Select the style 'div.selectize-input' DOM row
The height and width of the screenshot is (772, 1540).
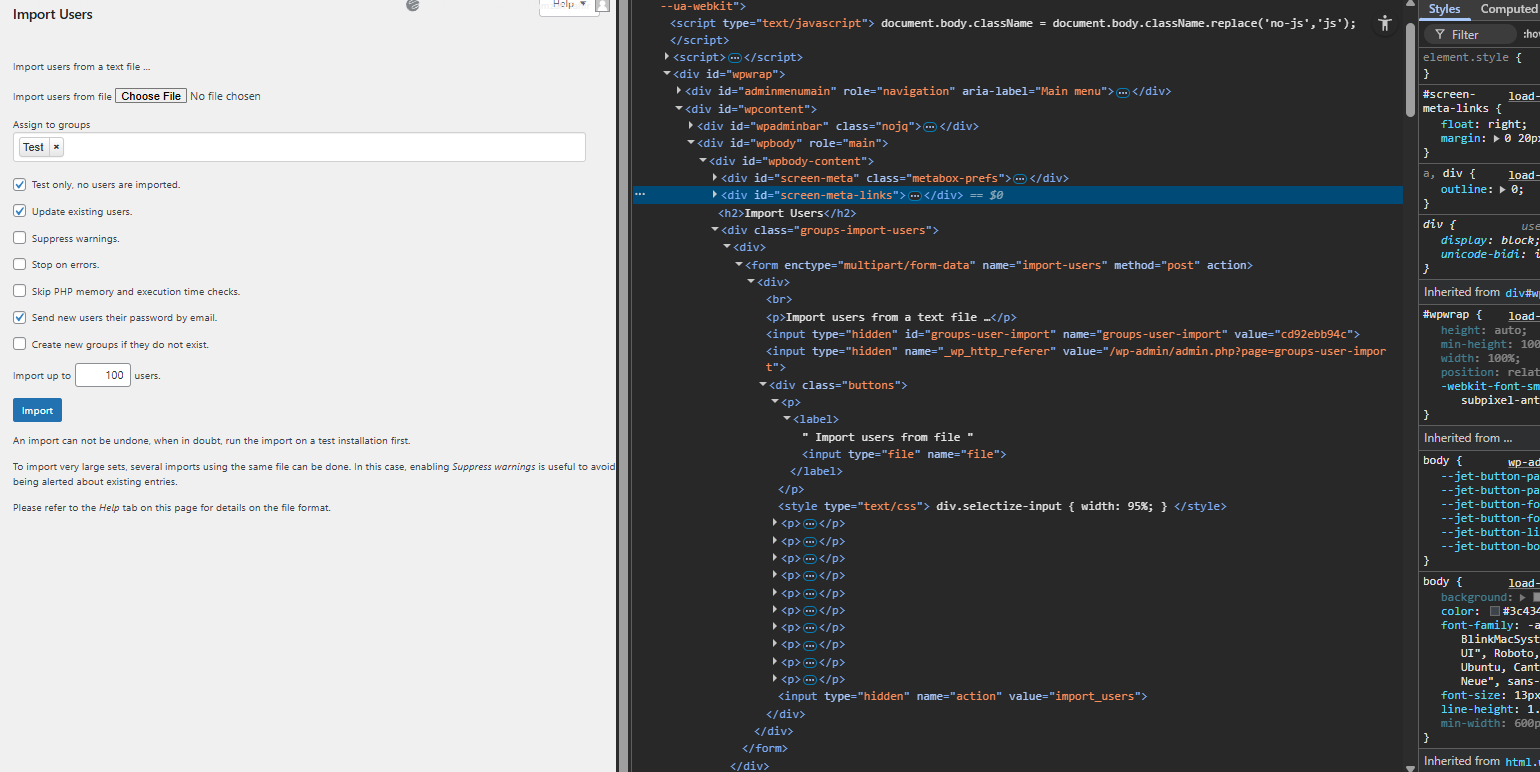pos(1002,507)
